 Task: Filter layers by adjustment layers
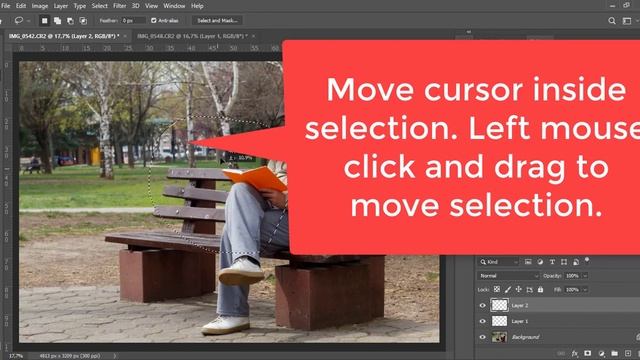coord(540,262)
